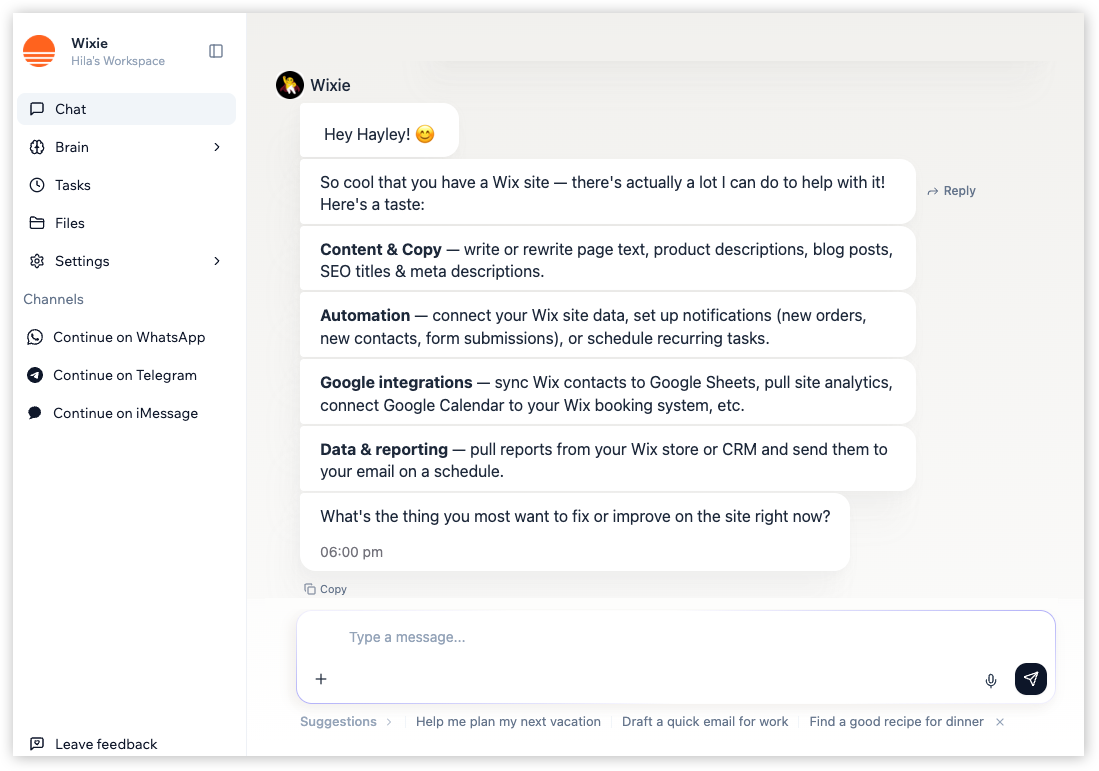Viewport: 1099px width, 771px height.
Task: Dismiss the dinner recipe suggestion
Action: [x=1000, y=721]
